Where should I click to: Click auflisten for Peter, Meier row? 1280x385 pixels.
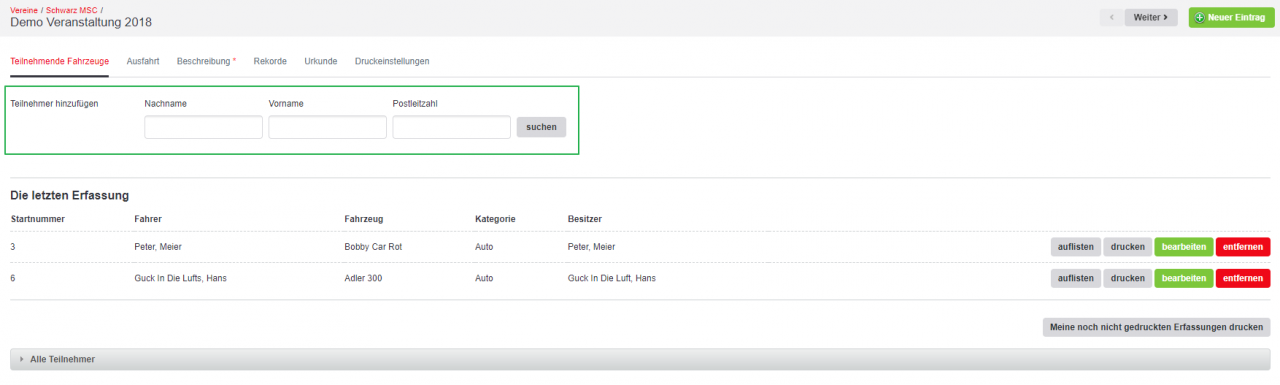click(x=1076, y=247)
